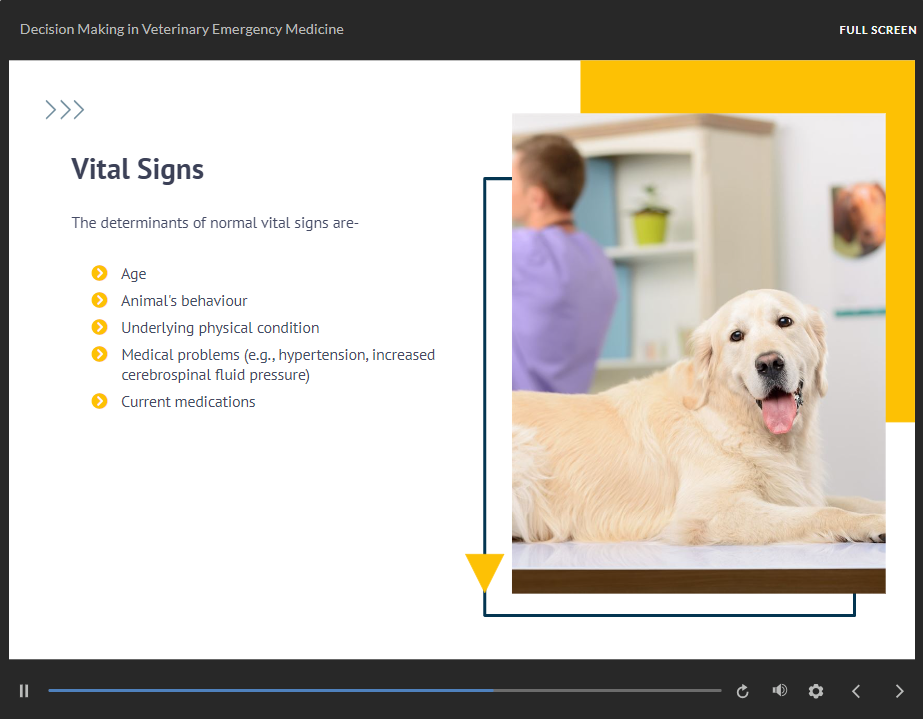Enter FULL SCREEN mode
Viewport: 923px width, 719px height.
click(x=877, y=30)
